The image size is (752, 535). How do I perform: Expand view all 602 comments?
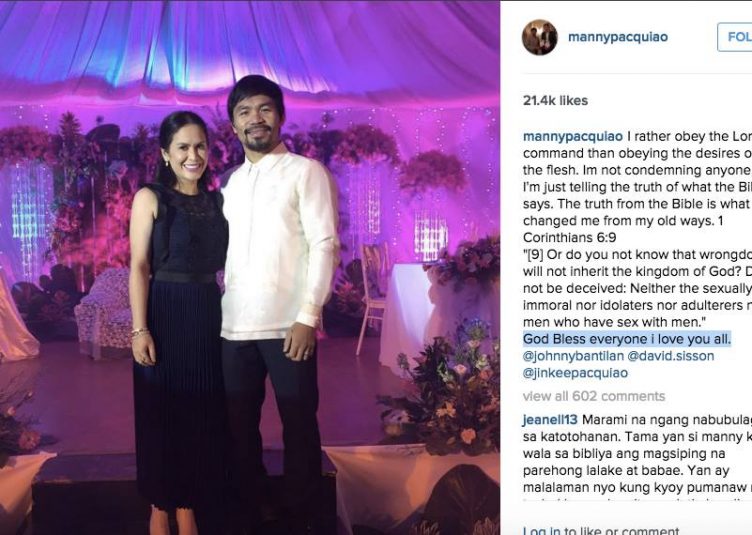594,396
